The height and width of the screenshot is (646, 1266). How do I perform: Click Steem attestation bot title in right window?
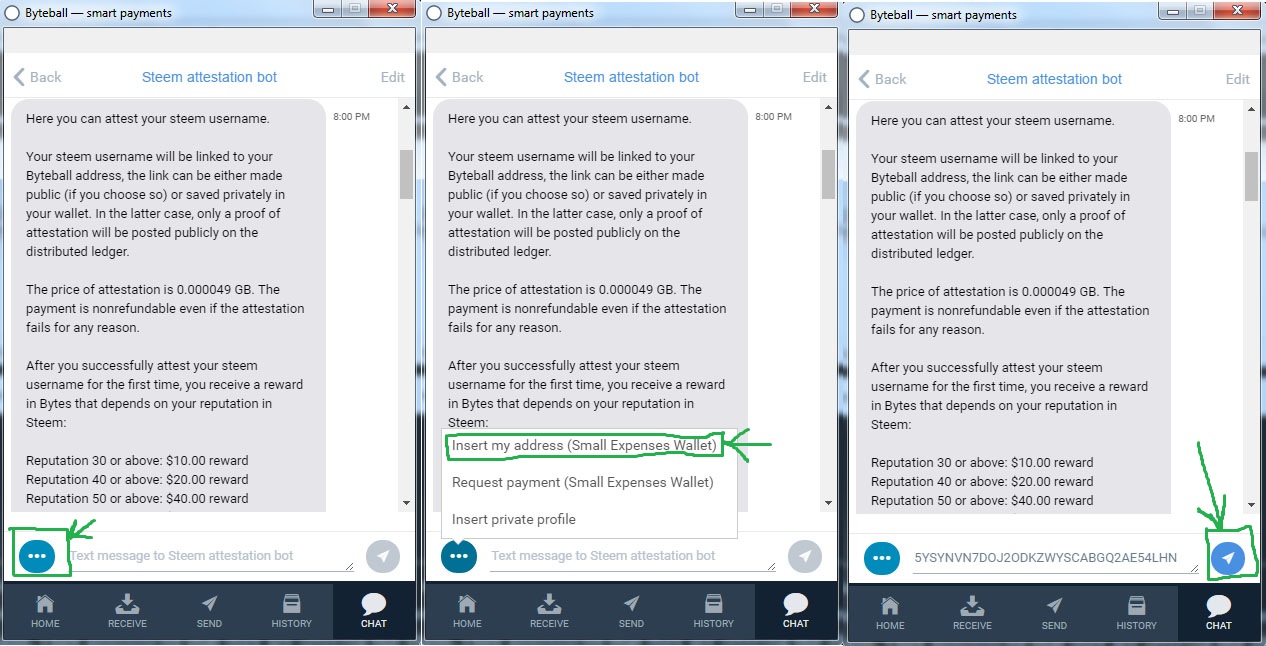(1054, 79)
